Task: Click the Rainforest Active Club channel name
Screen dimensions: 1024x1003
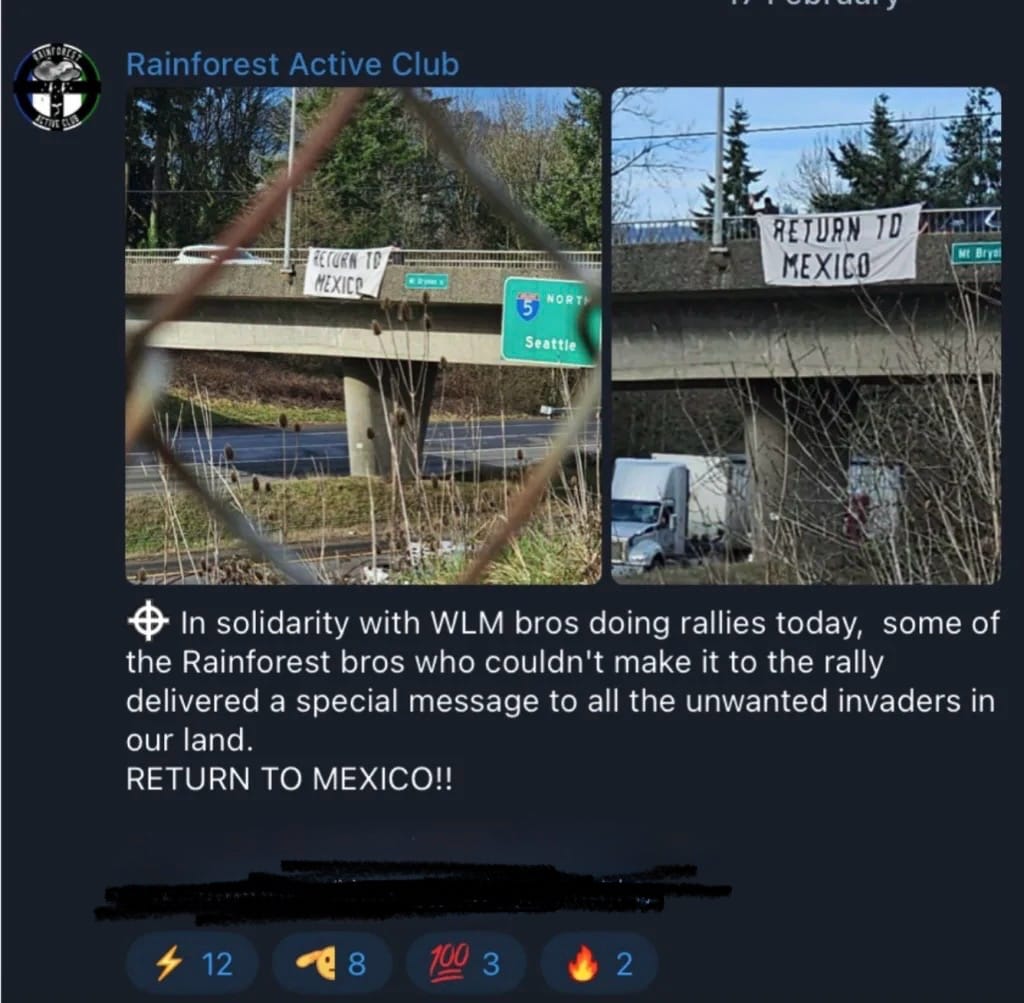Action: (293, 65)
